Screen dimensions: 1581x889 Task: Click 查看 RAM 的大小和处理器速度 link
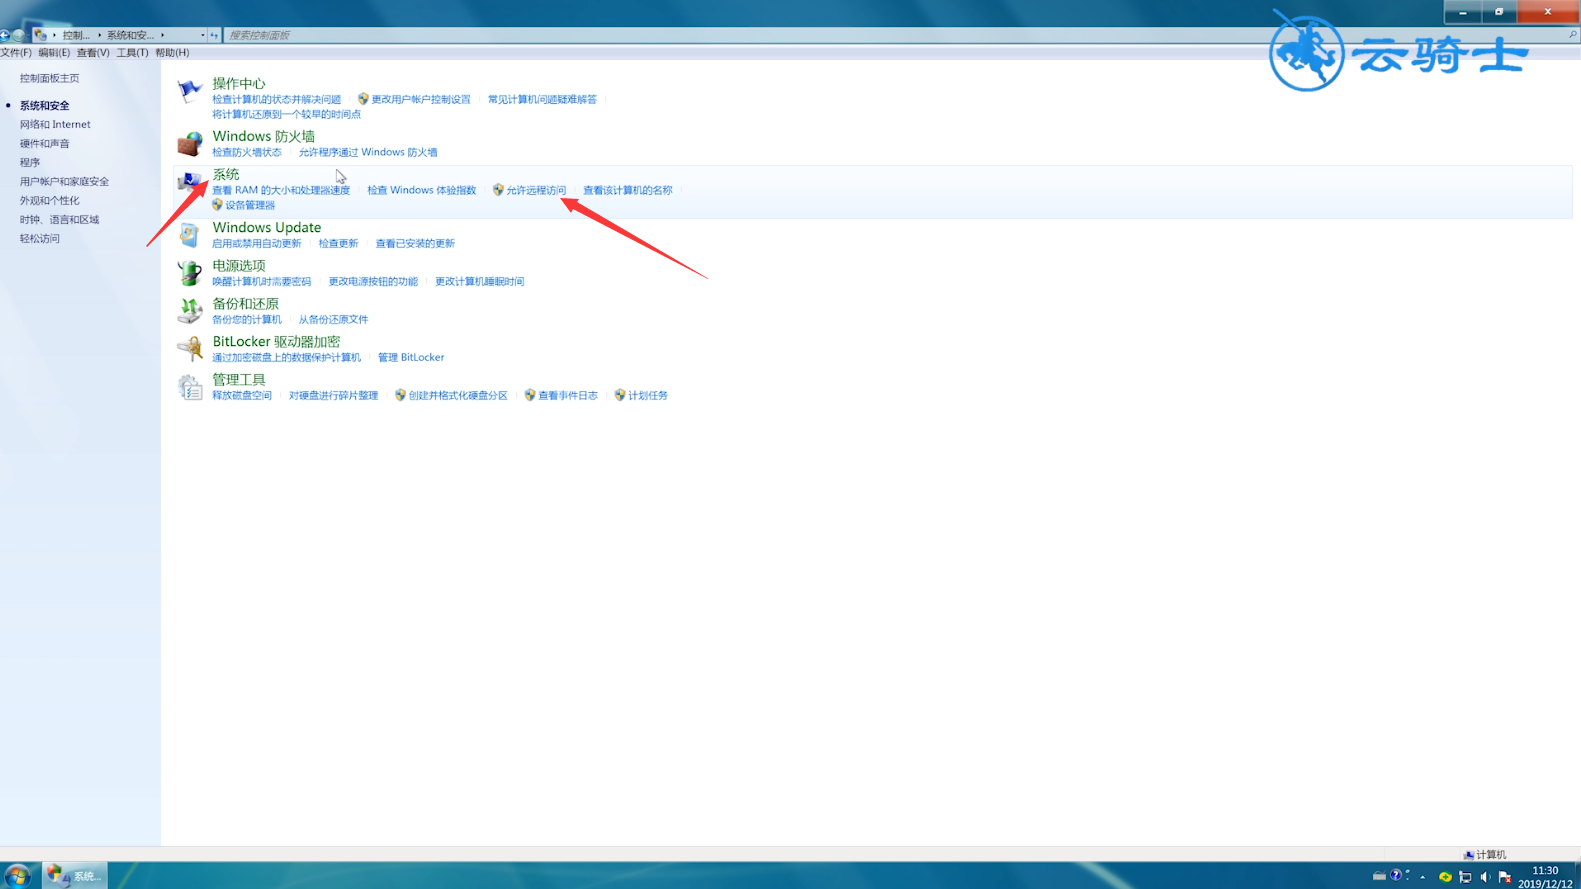(281, 191)
